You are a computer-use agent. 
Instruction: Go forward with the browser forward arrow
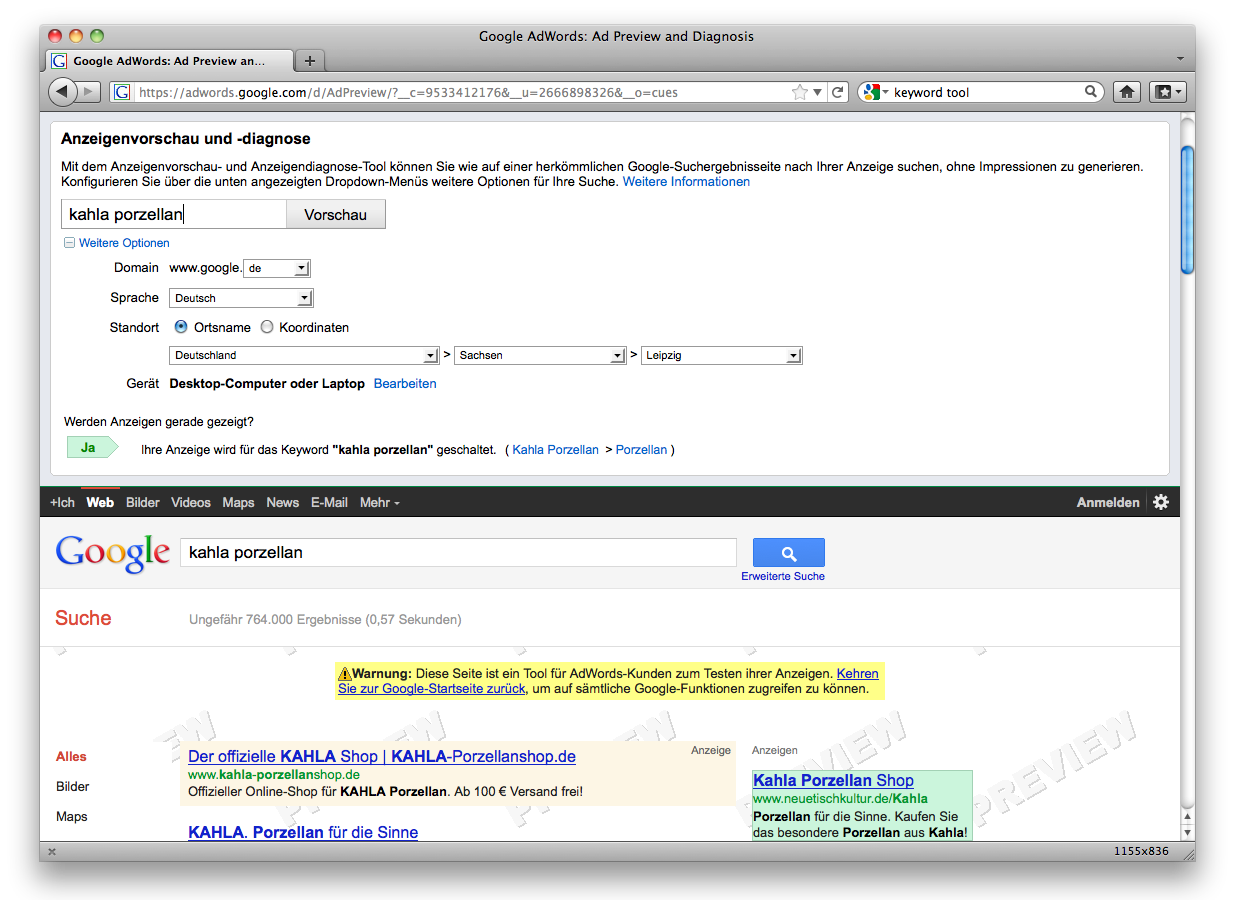coord(89,92)
